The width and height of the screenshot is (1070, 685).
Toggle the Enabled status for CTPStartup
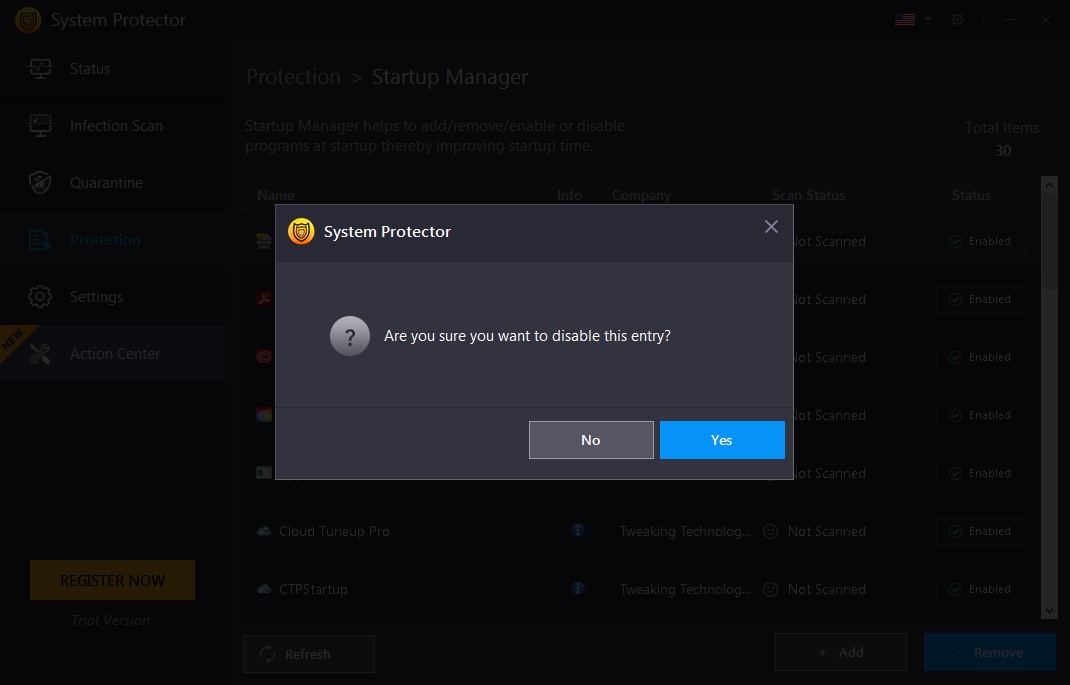tap(980, 589)
